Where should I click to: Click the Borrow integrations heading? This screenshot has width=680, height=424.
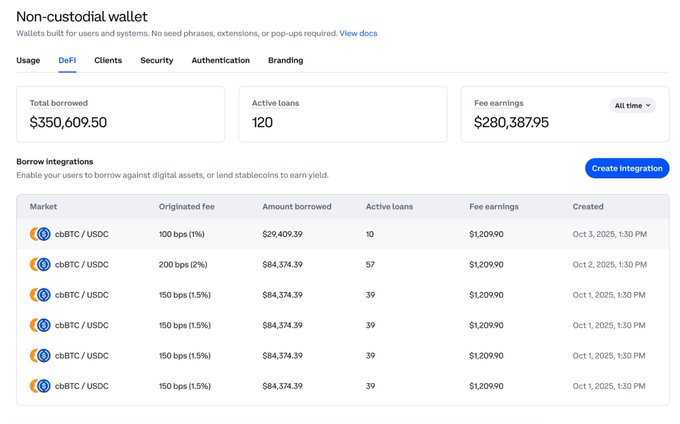[55, 162]
